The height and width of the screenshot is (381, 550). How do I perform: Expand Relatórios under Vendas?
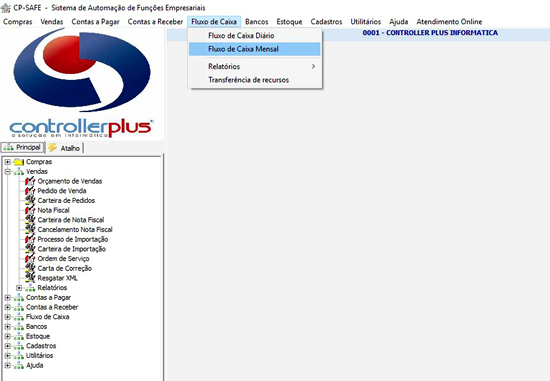point(19,288)
